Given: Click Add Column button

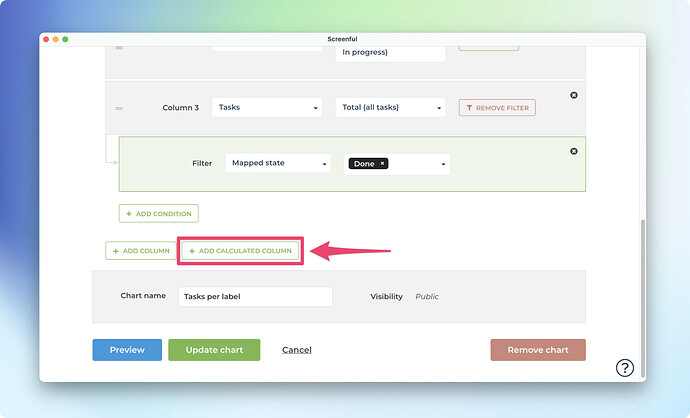Looking at the screenshot, I should [141, 251].
